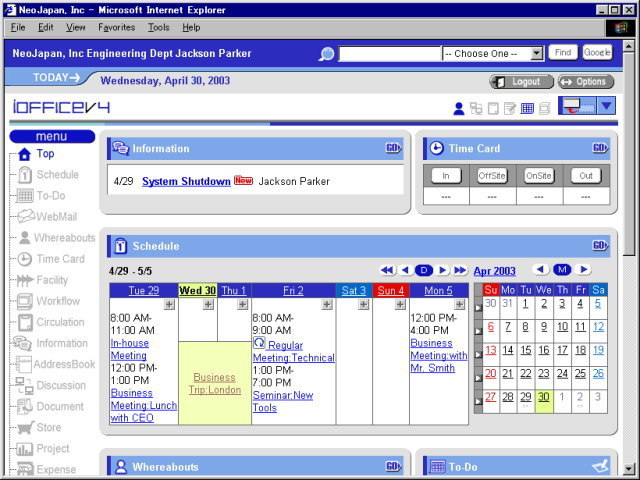This screenshot has width=640, height=480.
Task: Select week row of April 27 arrow
Action: point(478,401)
